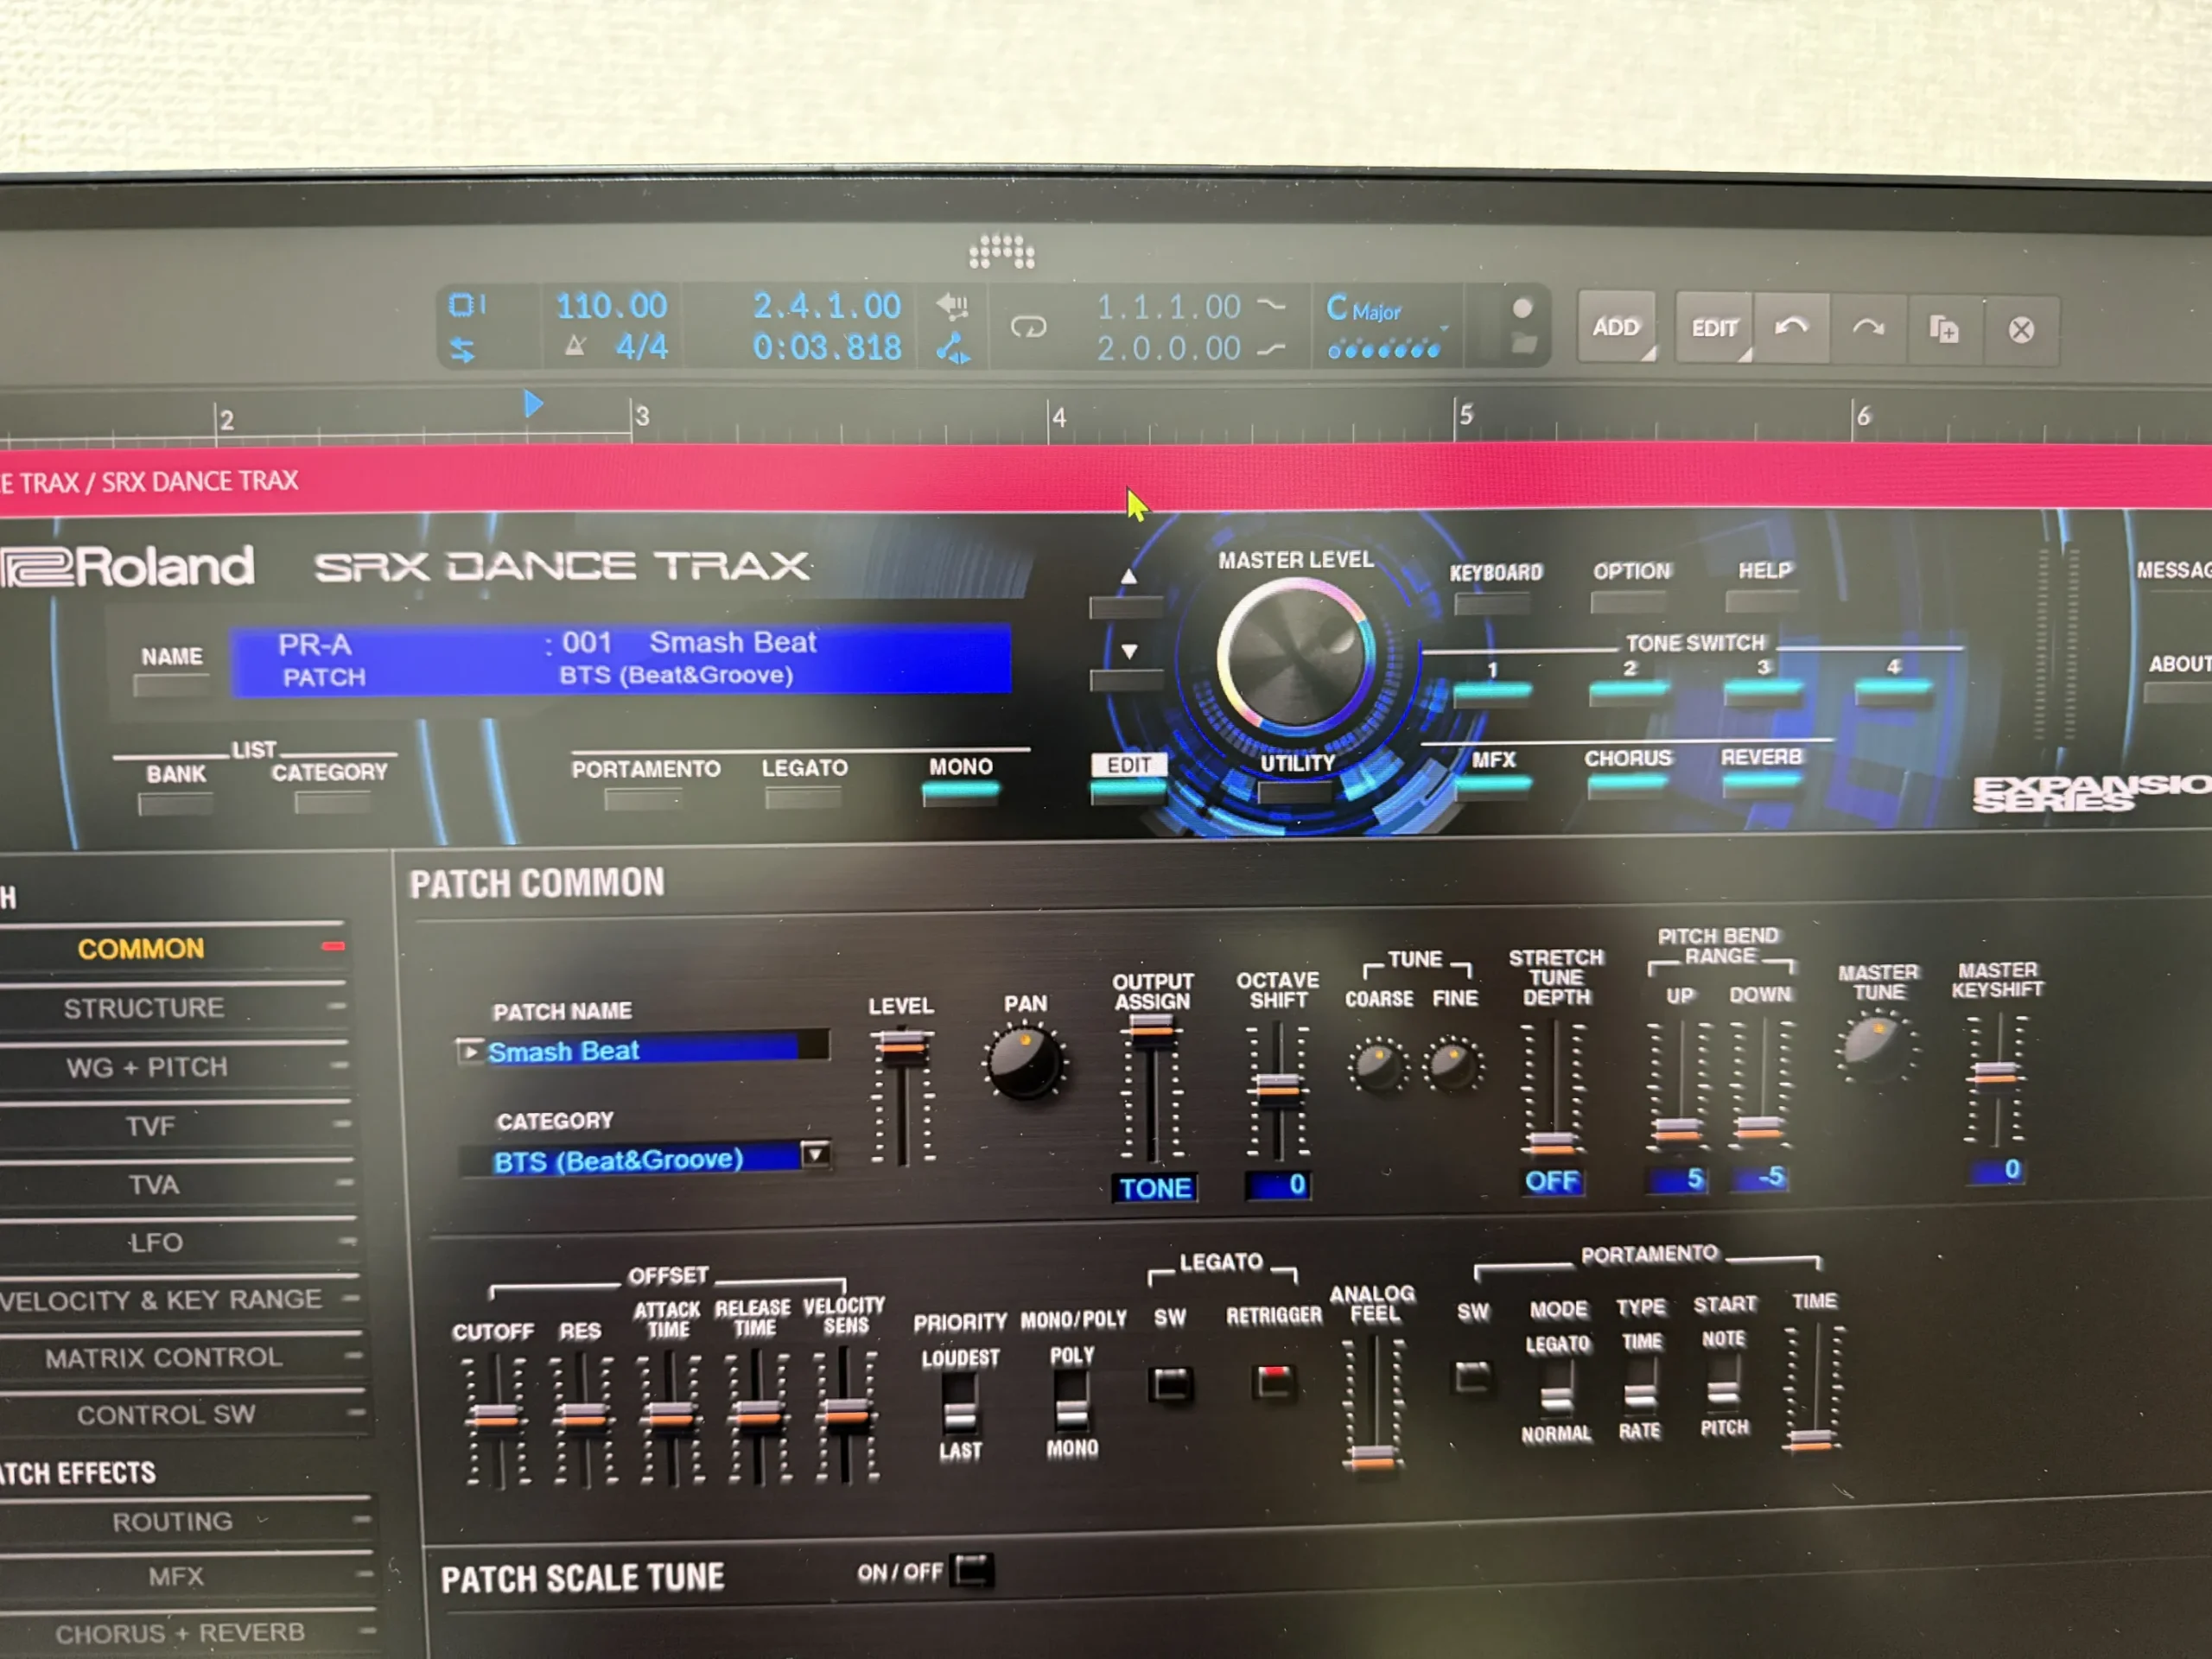Click the circled X delete icon
Viewport: 2212px width, 1659px height.
tap(2021, 330)
